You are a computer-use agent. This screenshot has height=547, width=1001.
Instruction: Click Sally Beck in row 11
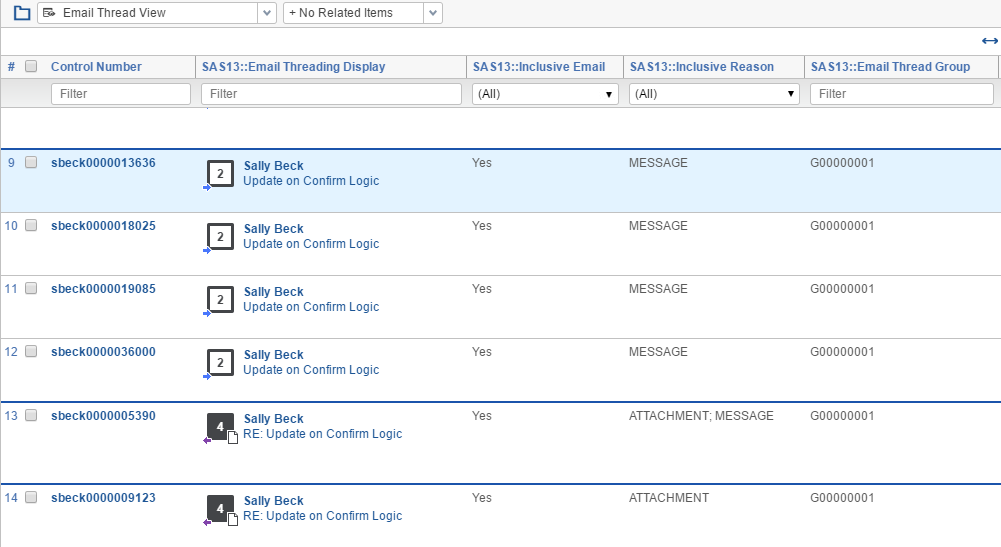coord(273,292)
